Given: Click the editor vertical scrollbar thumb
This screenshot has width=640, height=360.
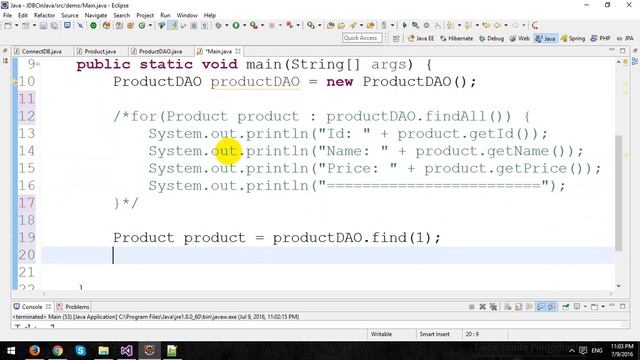Looking at the screenshot, I should coord(618,193).
